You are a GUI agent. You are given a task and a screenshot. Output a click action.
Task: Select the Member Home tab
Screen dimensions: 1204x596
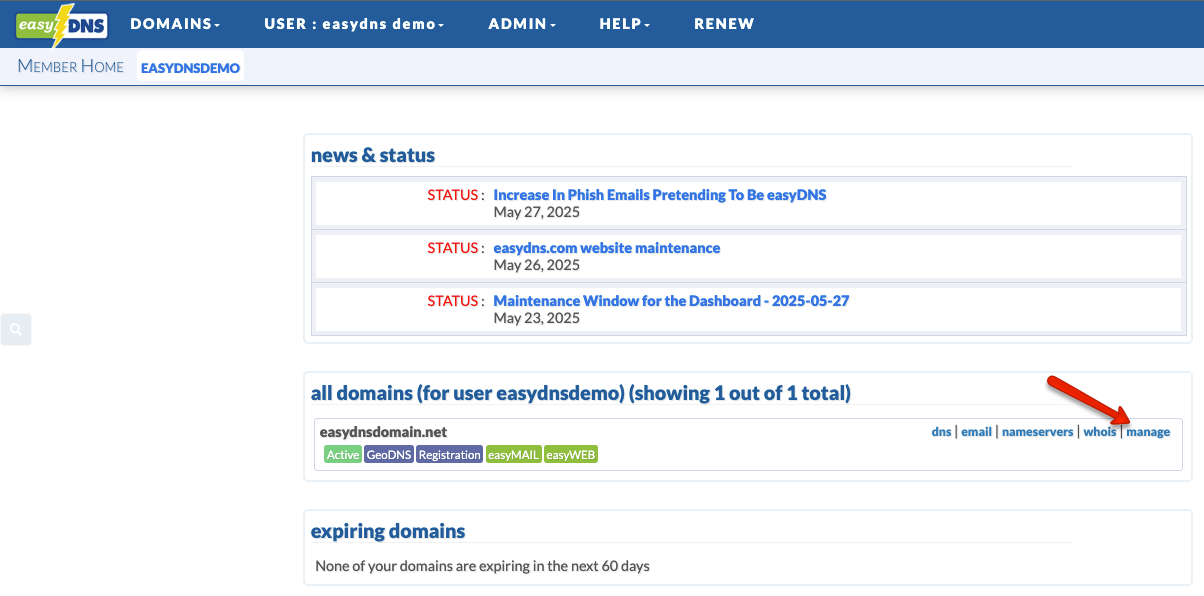(x=71, y=67)
